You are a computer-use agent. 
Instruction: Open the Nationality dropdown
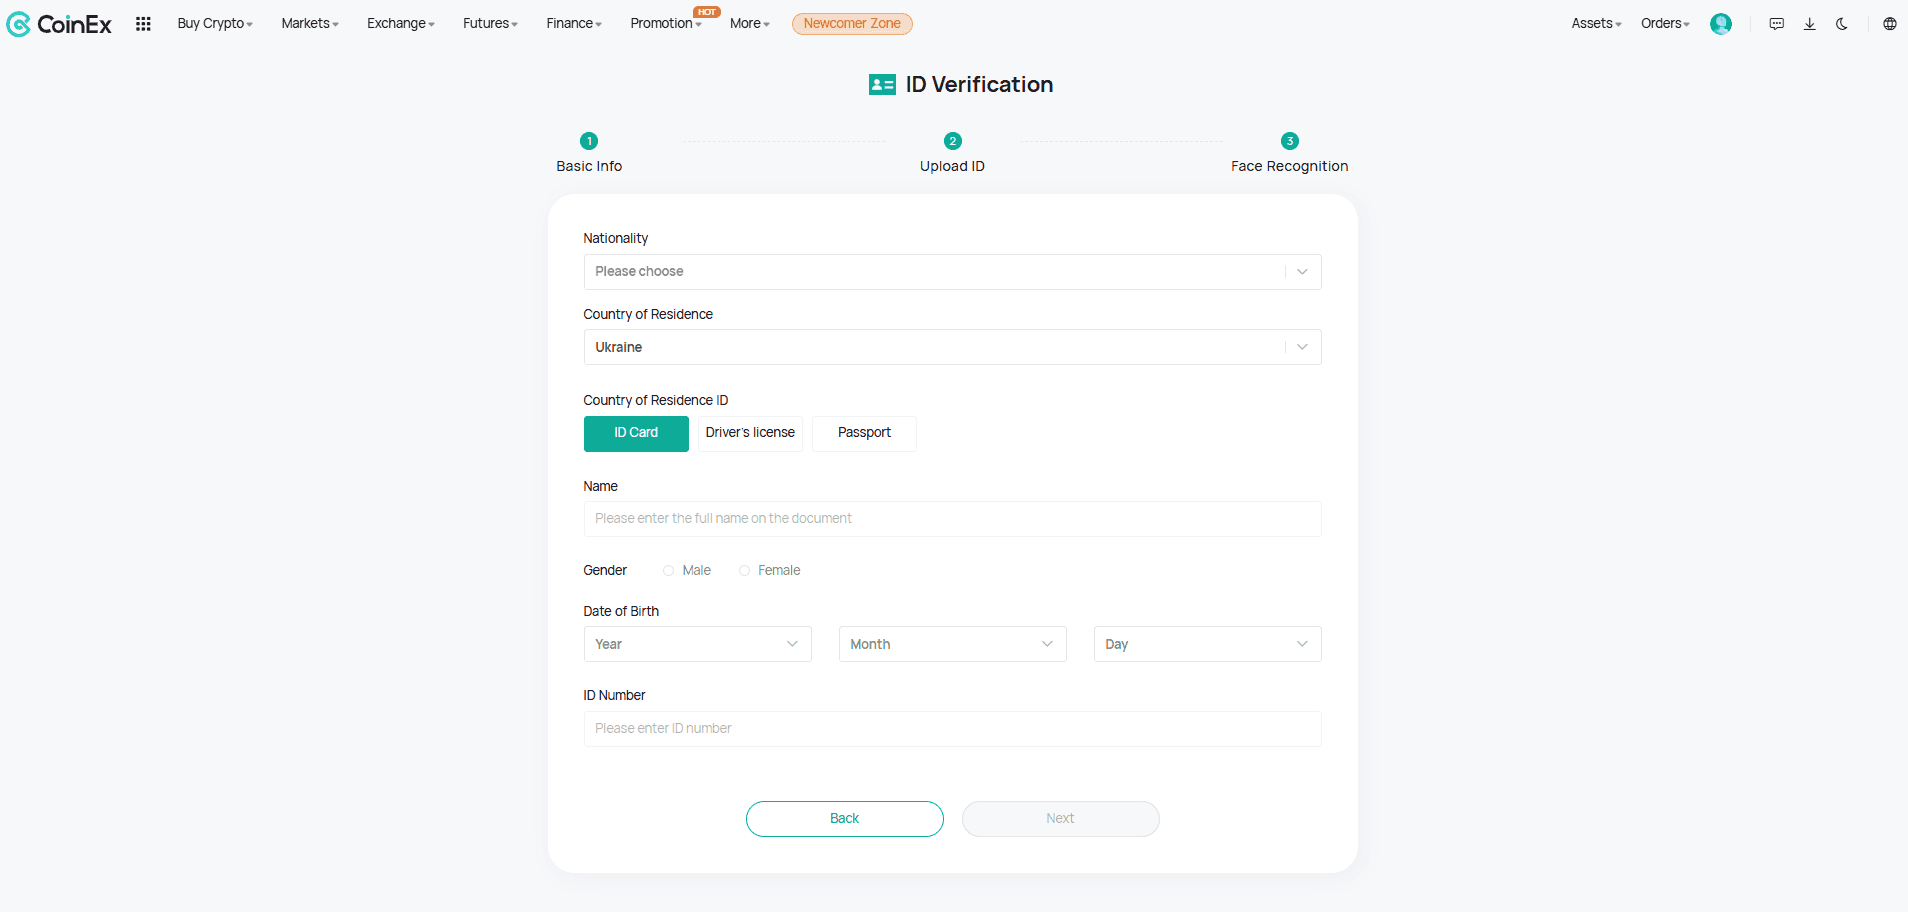(x=952, y=272)
